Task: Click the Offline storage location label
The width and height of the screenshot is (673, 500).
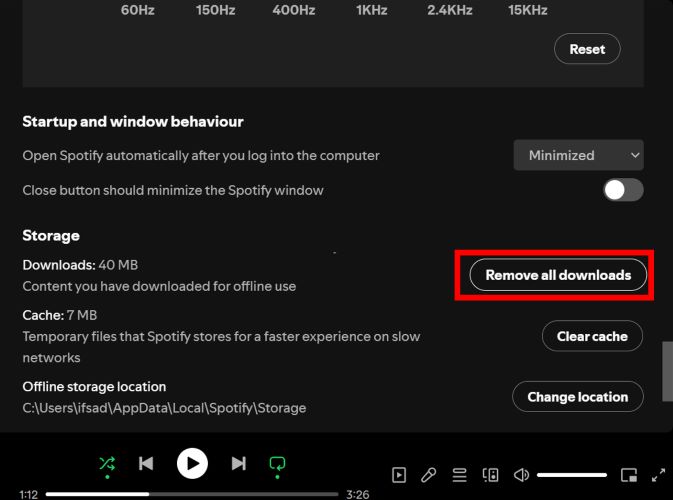Action: pos(94,387)
